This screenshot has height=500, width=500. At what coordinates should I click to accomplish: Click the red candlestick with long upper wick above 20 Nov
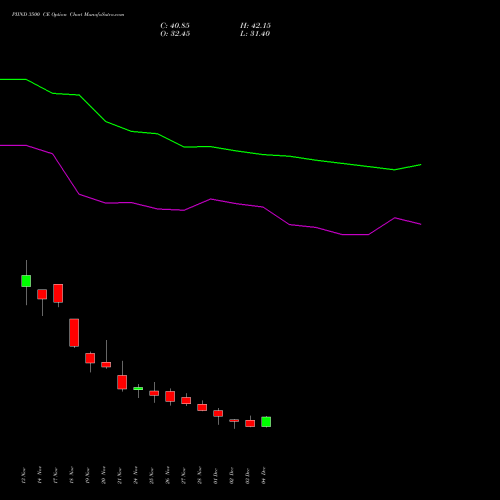(106, 365)
